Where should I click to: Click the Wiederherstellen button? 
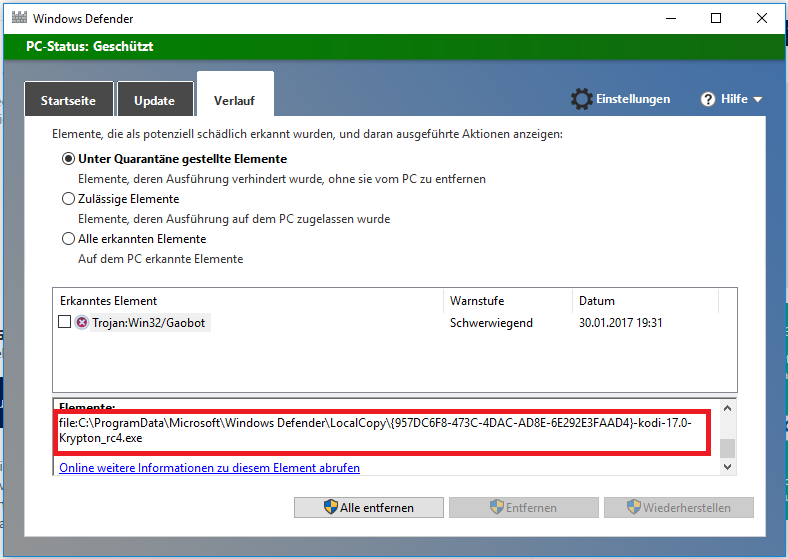pos(678,508)
